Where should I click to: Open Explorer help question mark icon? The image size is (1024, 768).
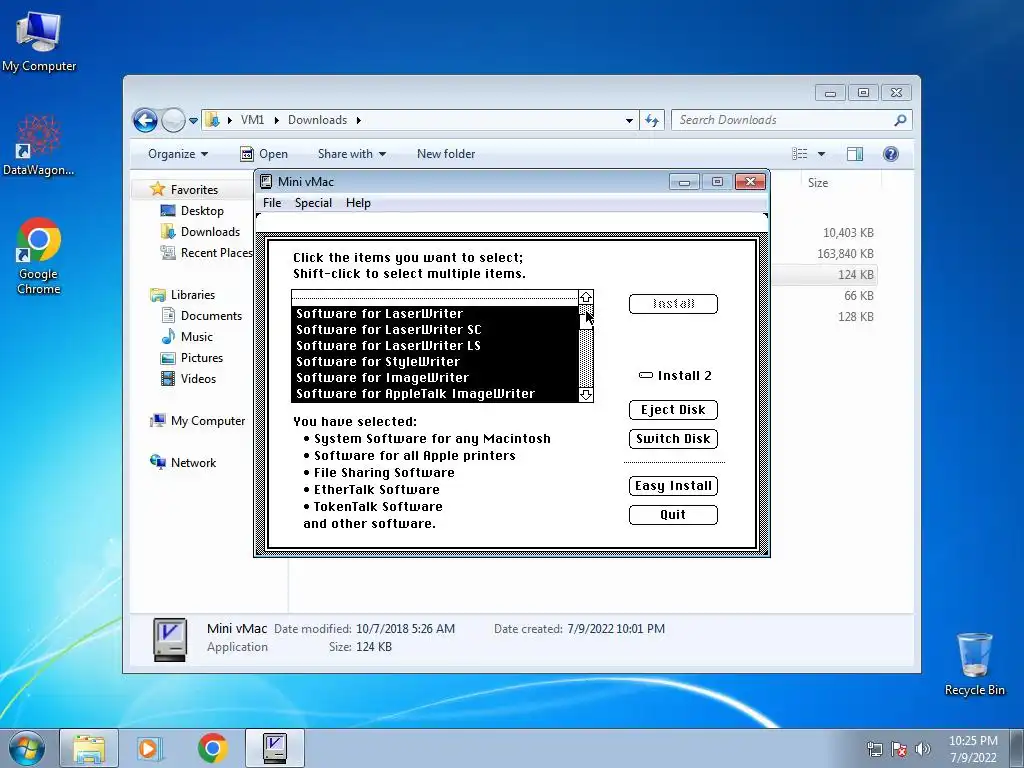click(x=891, y=154)
